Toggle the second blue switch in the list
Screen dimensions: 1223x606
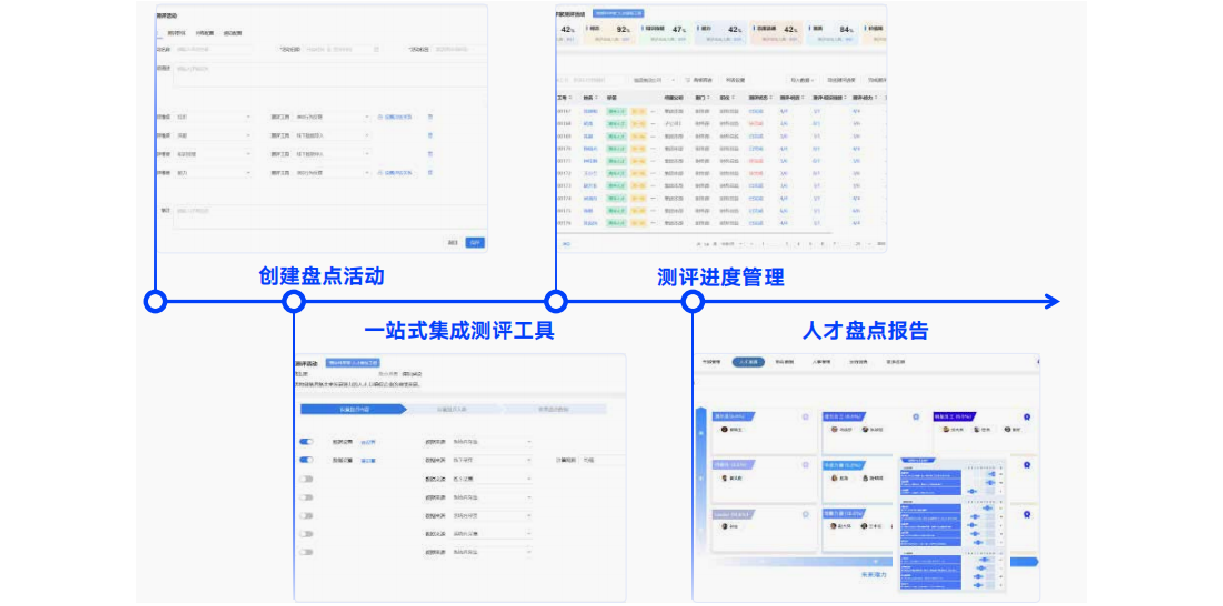point(306,460)
